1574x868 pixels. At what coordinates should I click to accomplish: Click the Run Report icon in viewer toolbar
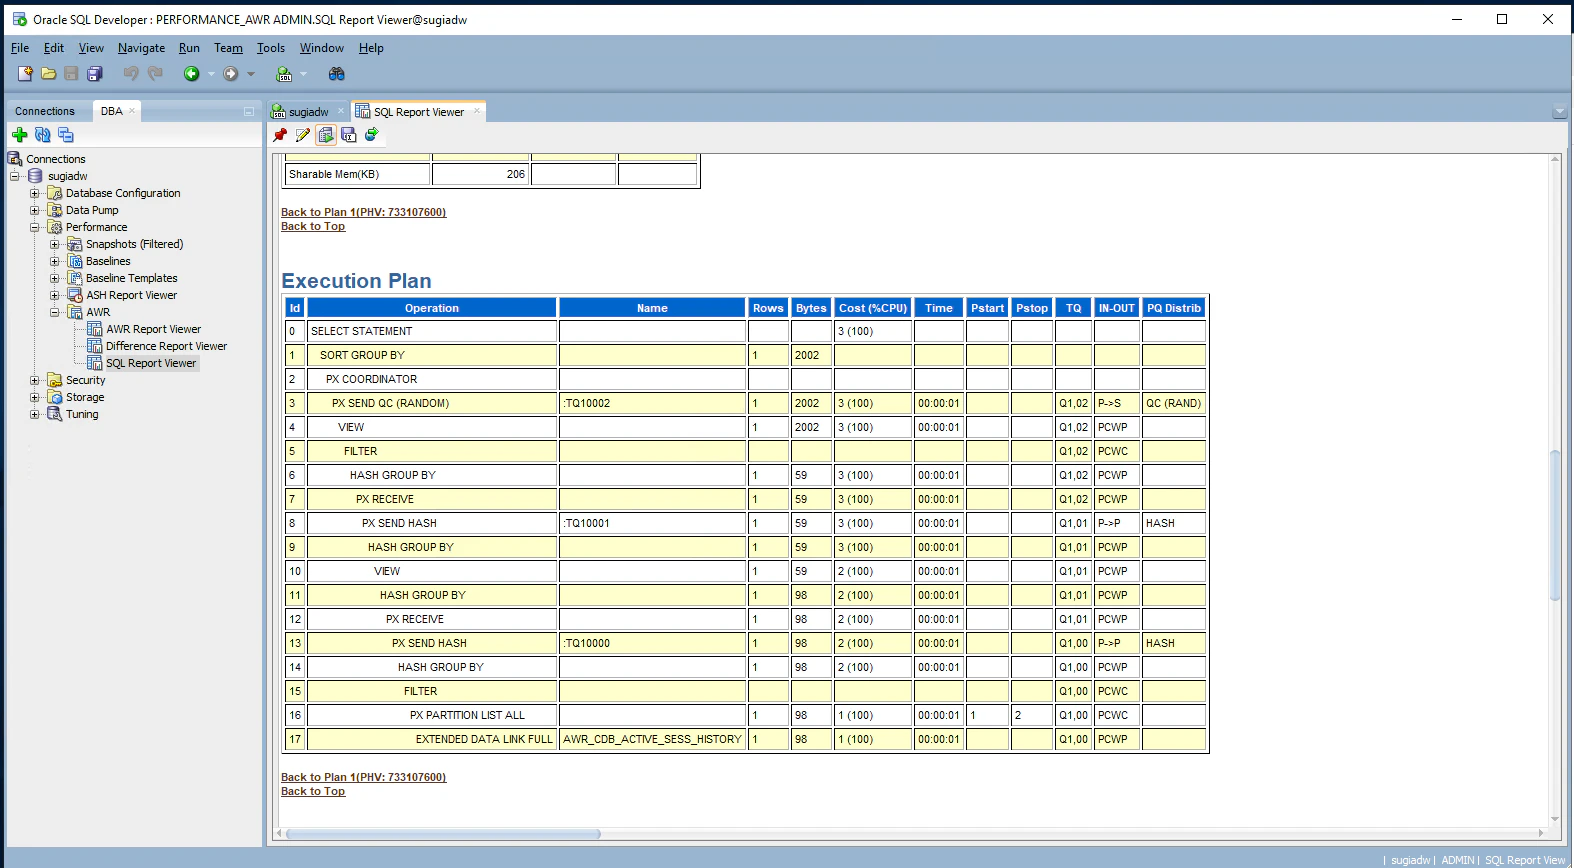326,135
